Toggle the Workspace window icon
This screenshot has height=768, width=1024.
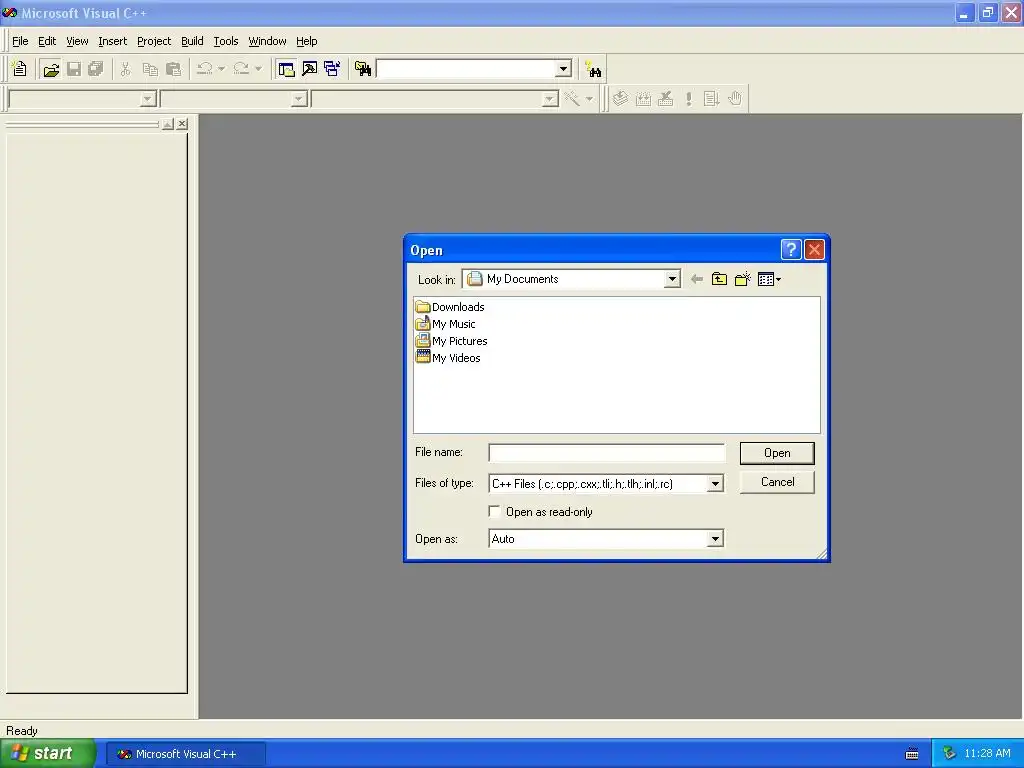[x=286, y=69]
